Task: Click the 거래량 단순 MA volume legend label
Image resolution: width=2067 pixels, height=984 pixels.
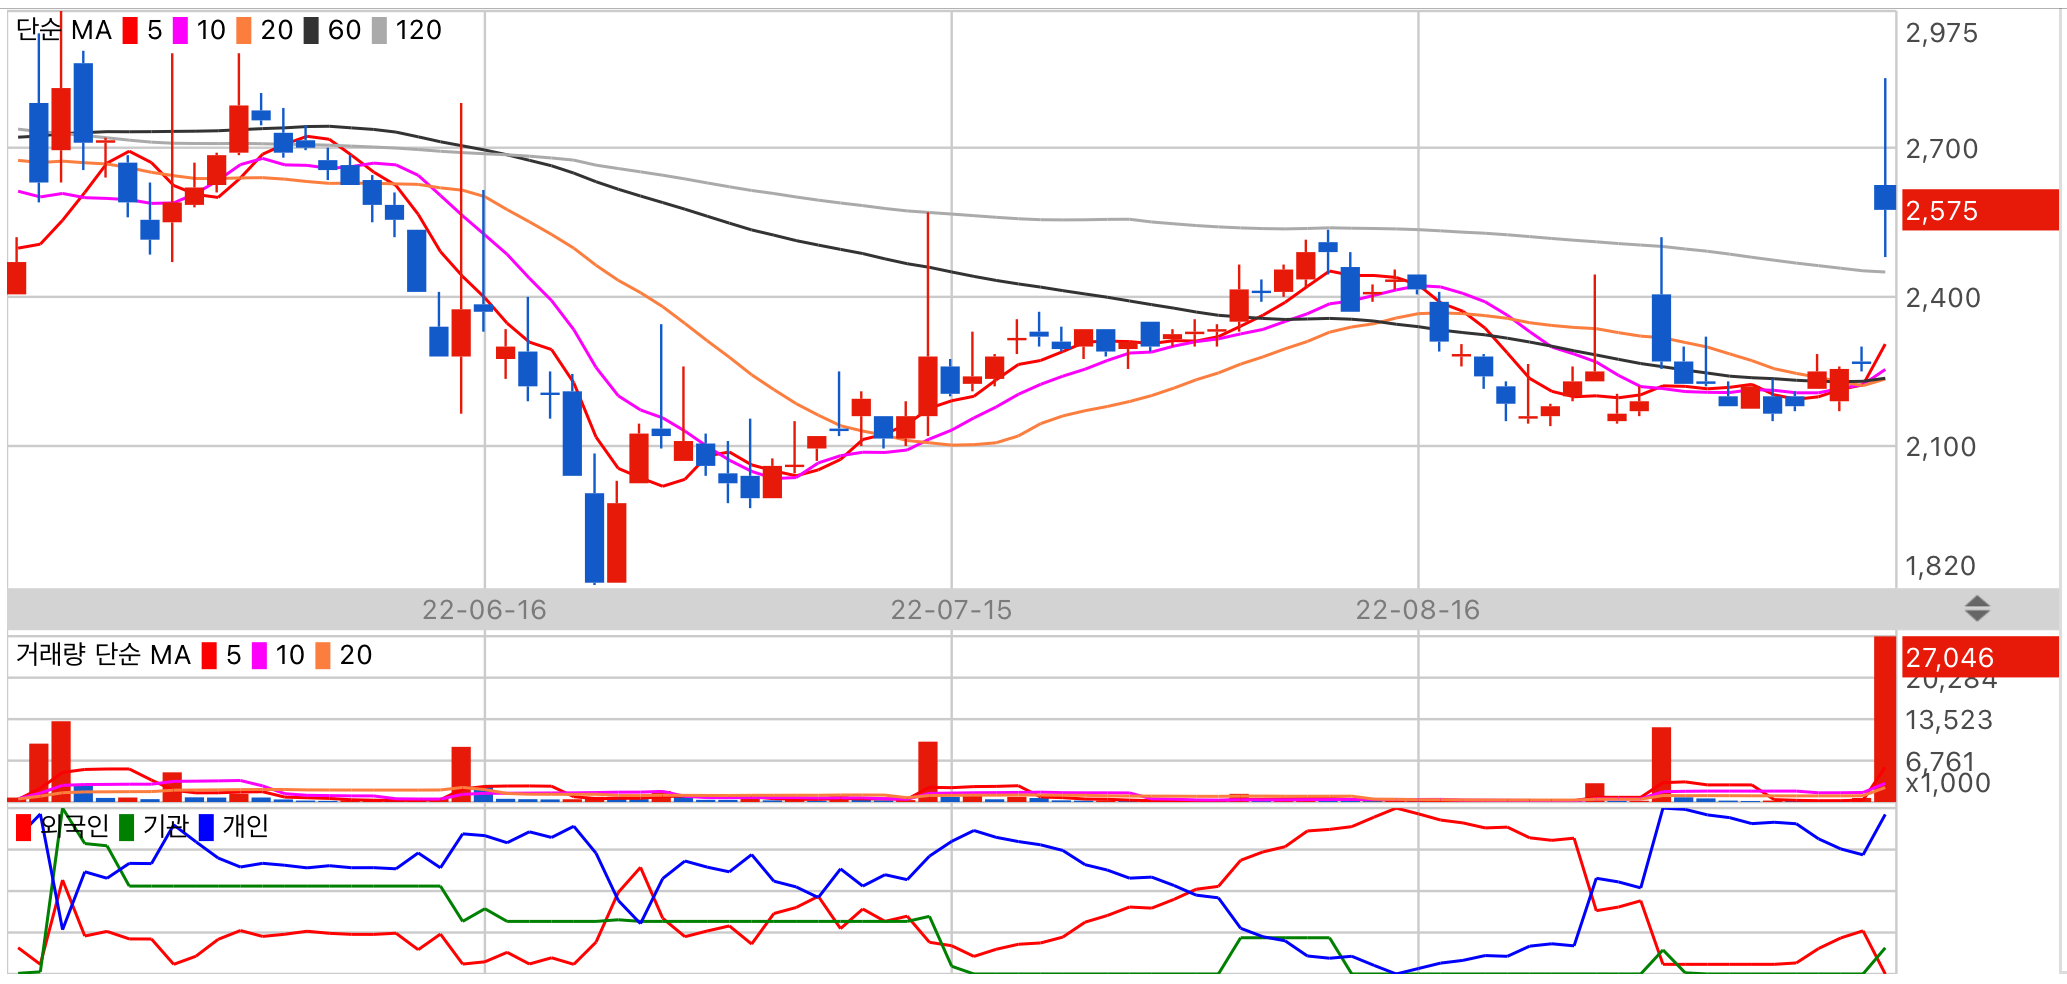Action: pos(103,655)
